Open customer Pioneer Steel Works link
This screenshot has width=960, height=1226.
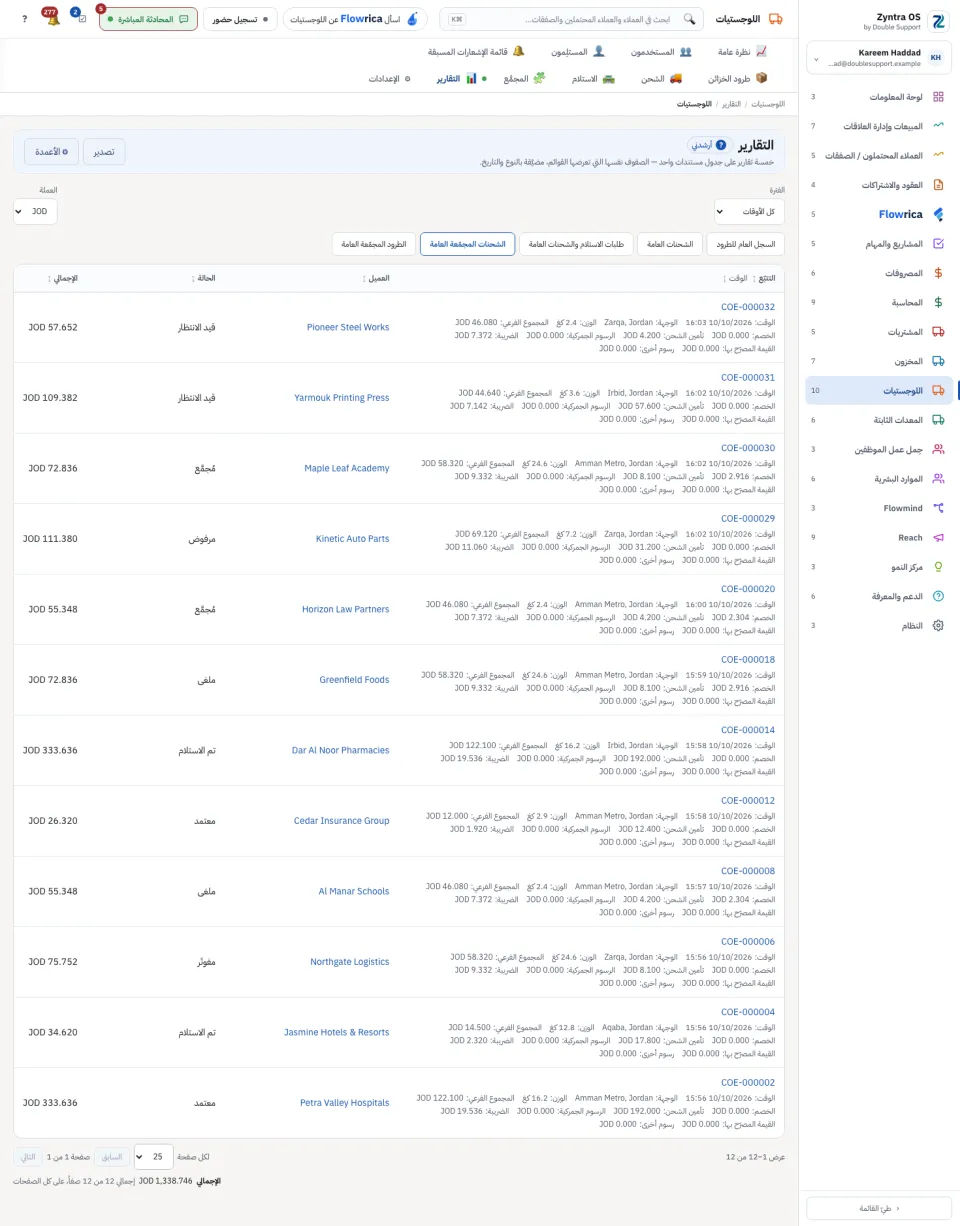click(x=348, y=327)
